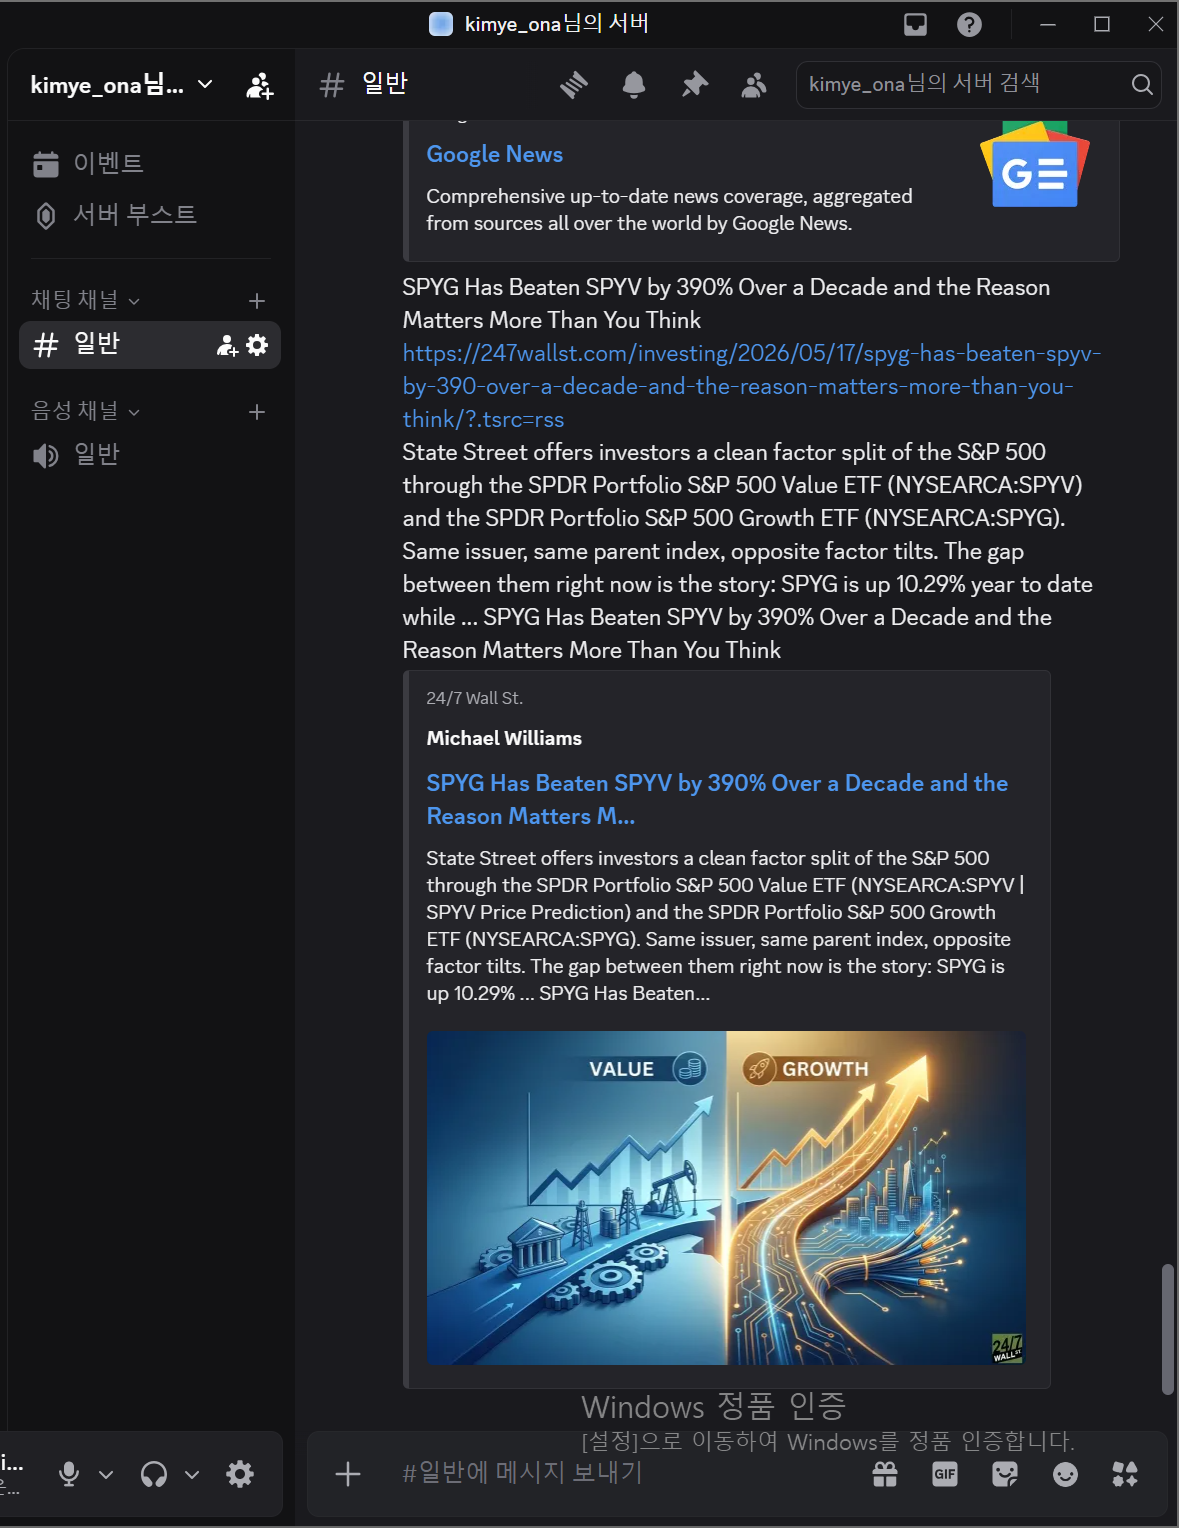Image resolution: width=1179 pixels, height=1528 pixels.
Task: Edit 일반 channel settings gear
Action: (x=257, y=345)
